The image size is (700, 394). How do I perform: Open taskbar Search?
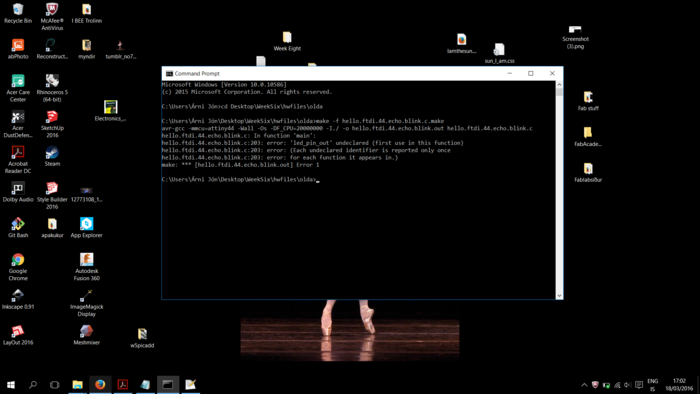tap(33, 384)
